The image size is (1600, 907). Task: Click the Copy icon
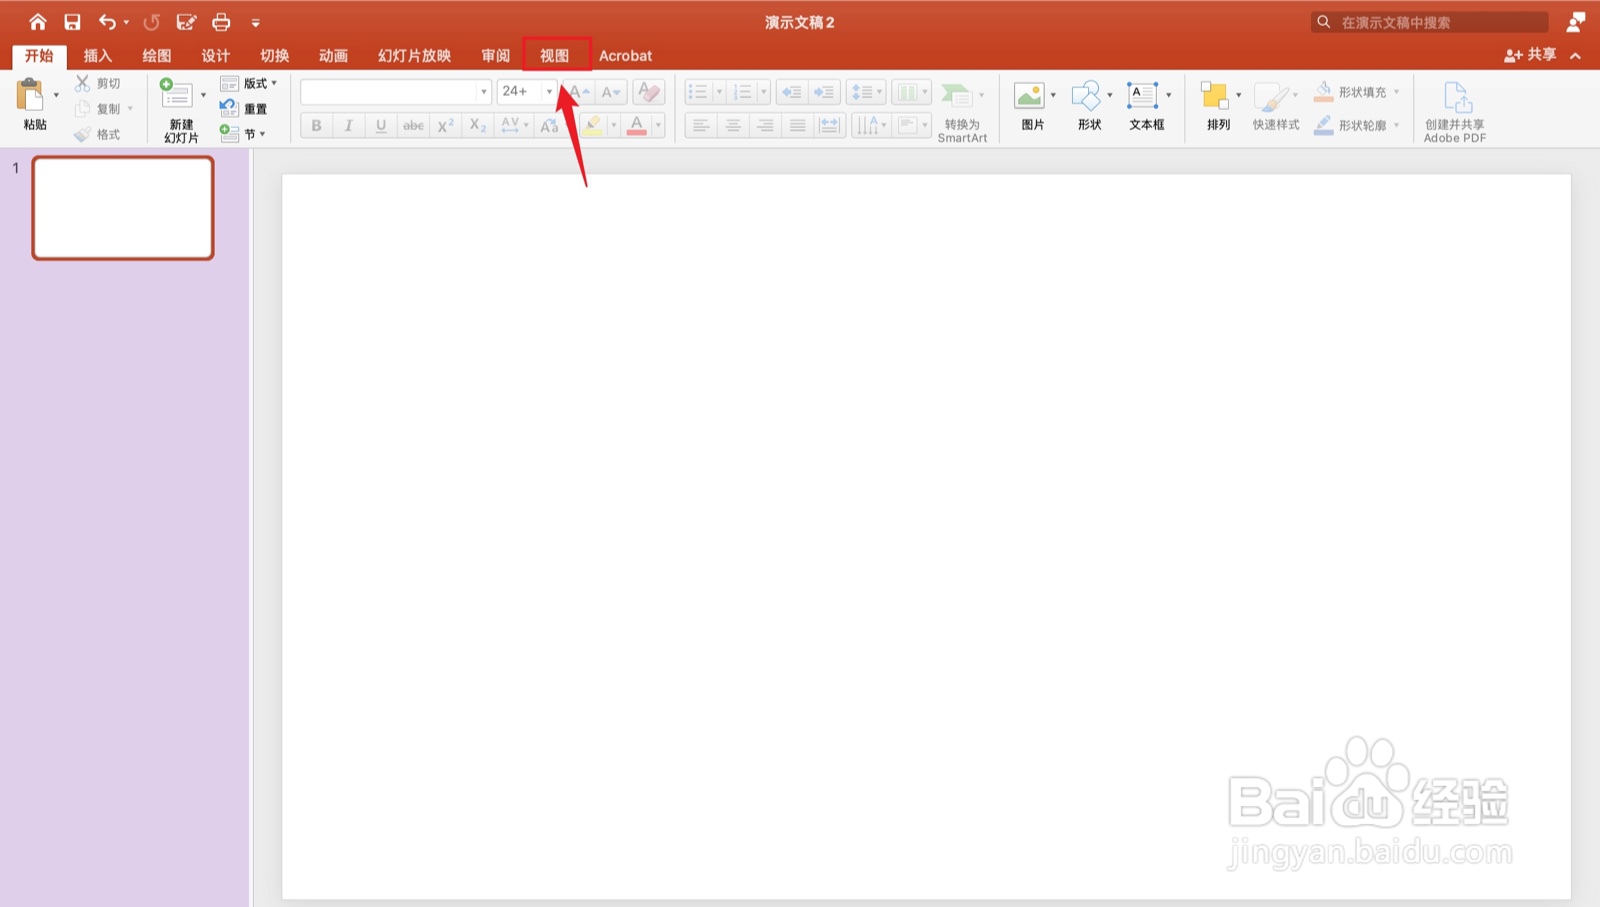pyautogui.click(x=83, y=108)
